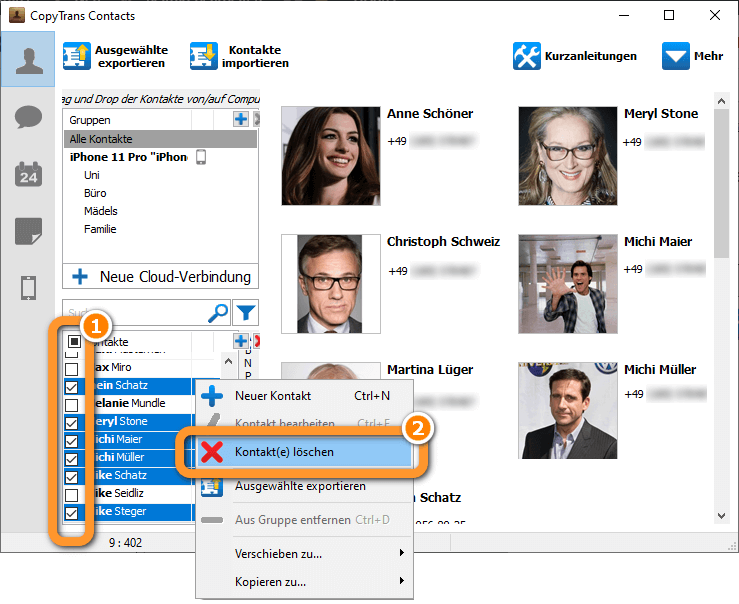Add a contact using the Kontakte header plus

(241, 341)
